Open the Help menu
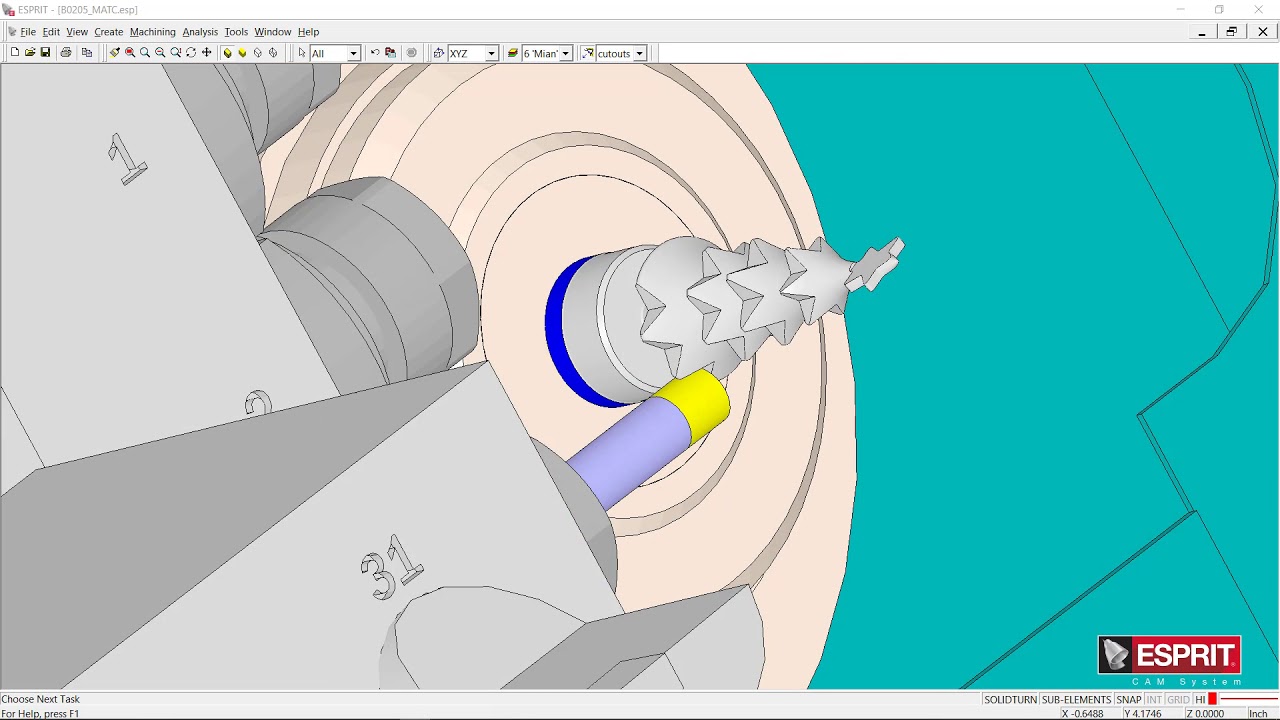The width and height of the screenshot is (1280, 720). [x=308, y=32]
